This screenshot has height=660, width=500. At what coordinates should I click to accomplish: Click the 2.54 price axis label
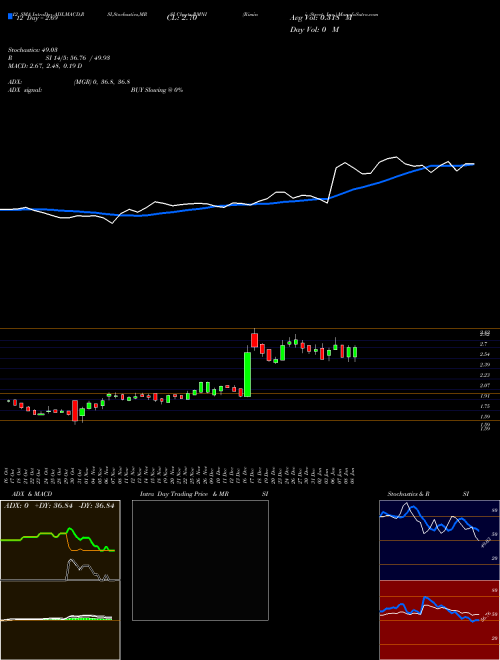point(484,354)
